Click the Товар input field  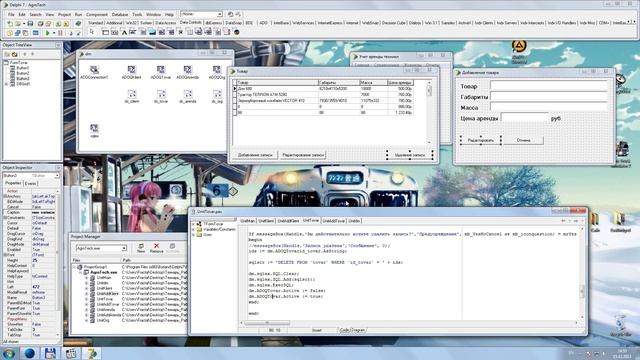549,86
